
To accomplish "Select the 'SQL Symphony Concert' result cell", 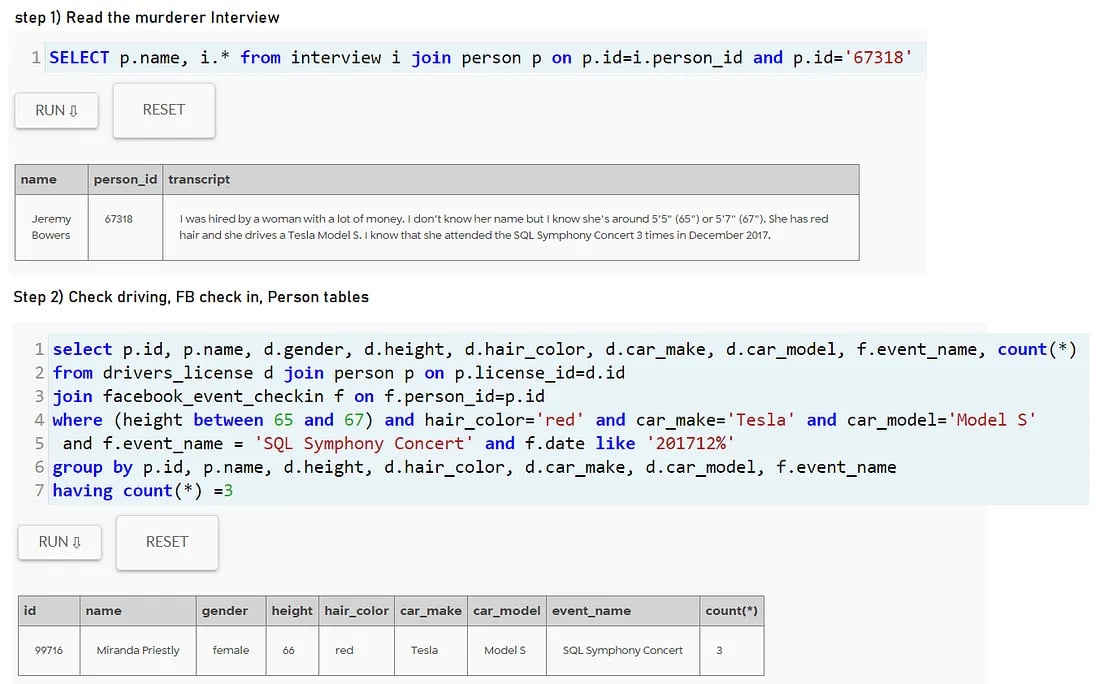I will (x=623, y=650).
